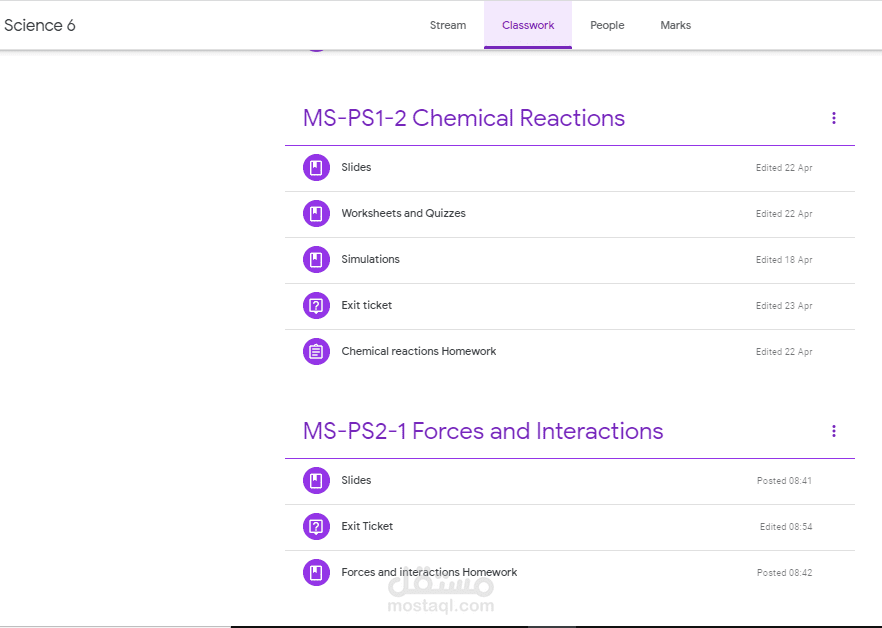Image resolution: width=882 pixels, height=628 pixels.
Task: Click the Science 6 class name
Action: [40, 25]
